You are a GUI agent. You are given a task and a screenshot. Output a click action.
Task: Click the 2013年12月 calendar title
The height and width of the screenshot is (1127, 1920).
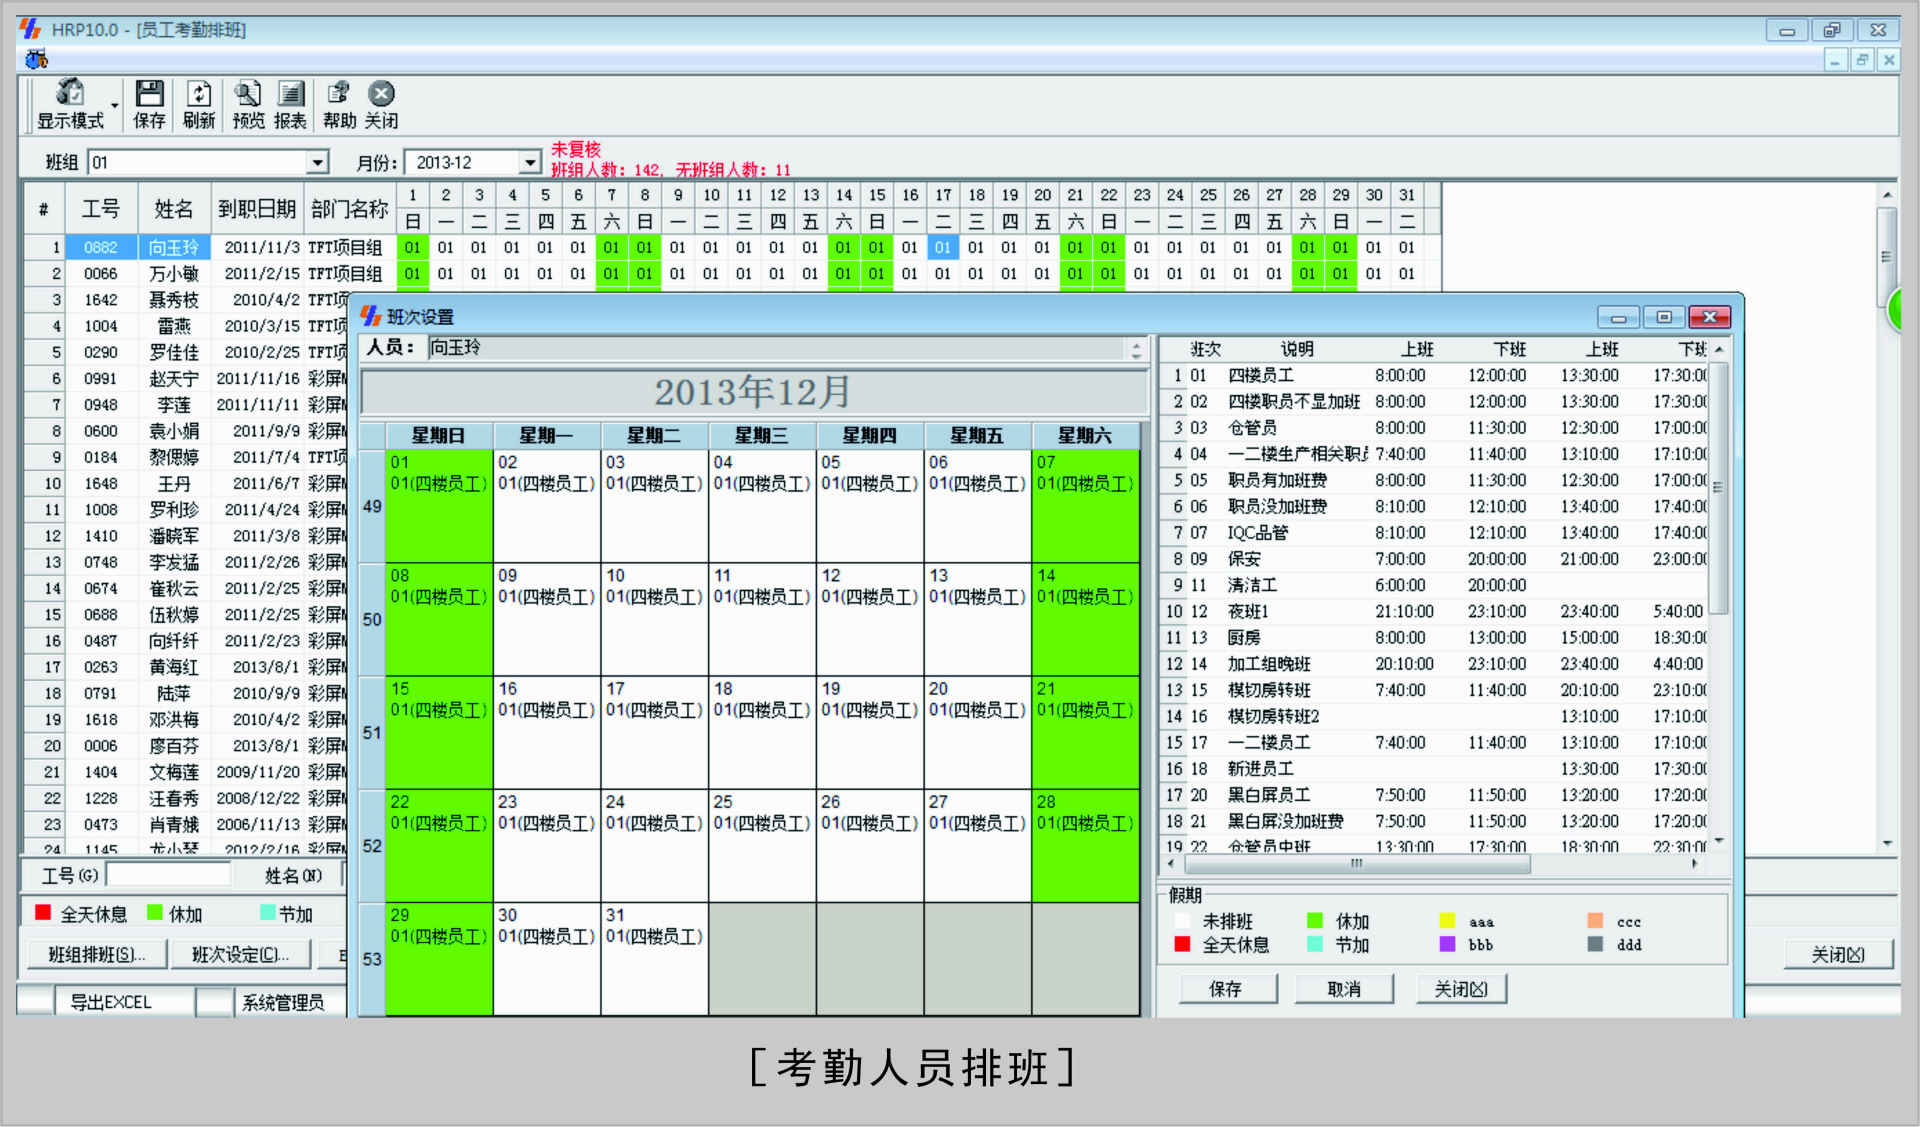pos(753,392)
